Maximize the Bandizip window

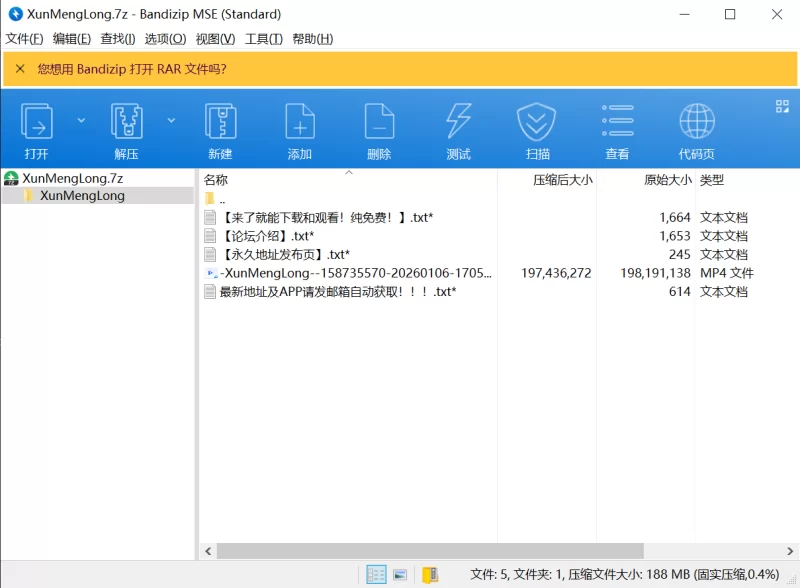coord(730,14)
